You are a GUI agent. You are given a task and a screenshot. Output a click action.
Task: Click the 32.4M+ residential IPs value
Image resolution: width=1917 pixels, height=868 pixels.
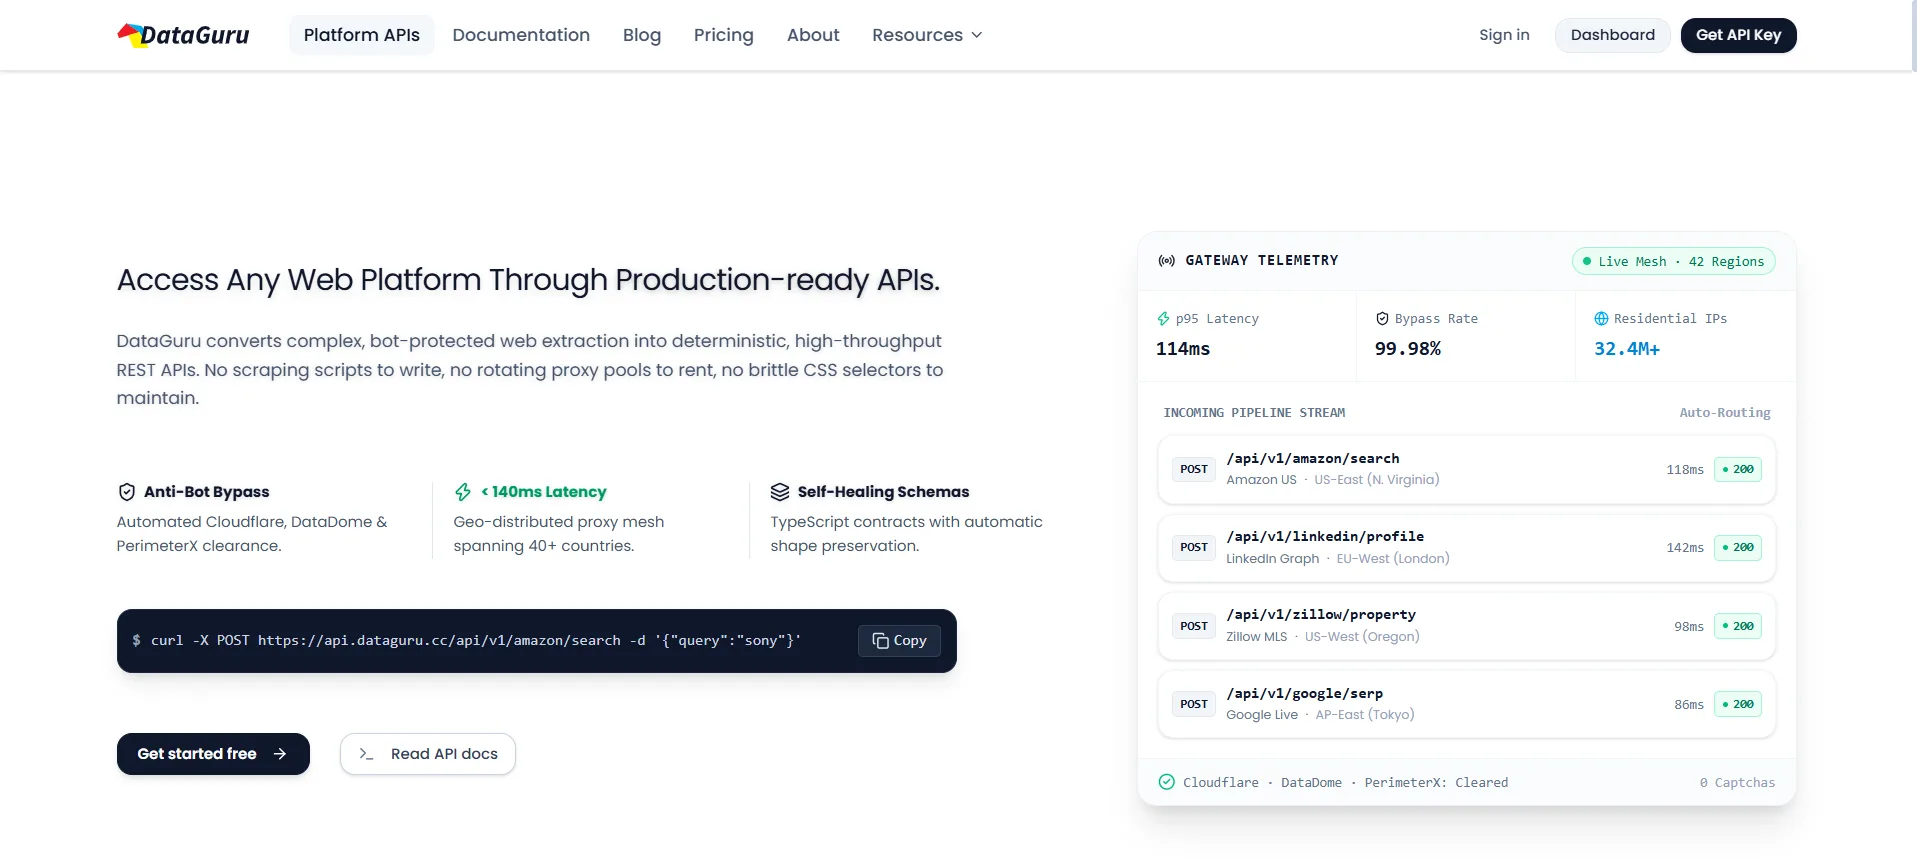click(1627, 349)
